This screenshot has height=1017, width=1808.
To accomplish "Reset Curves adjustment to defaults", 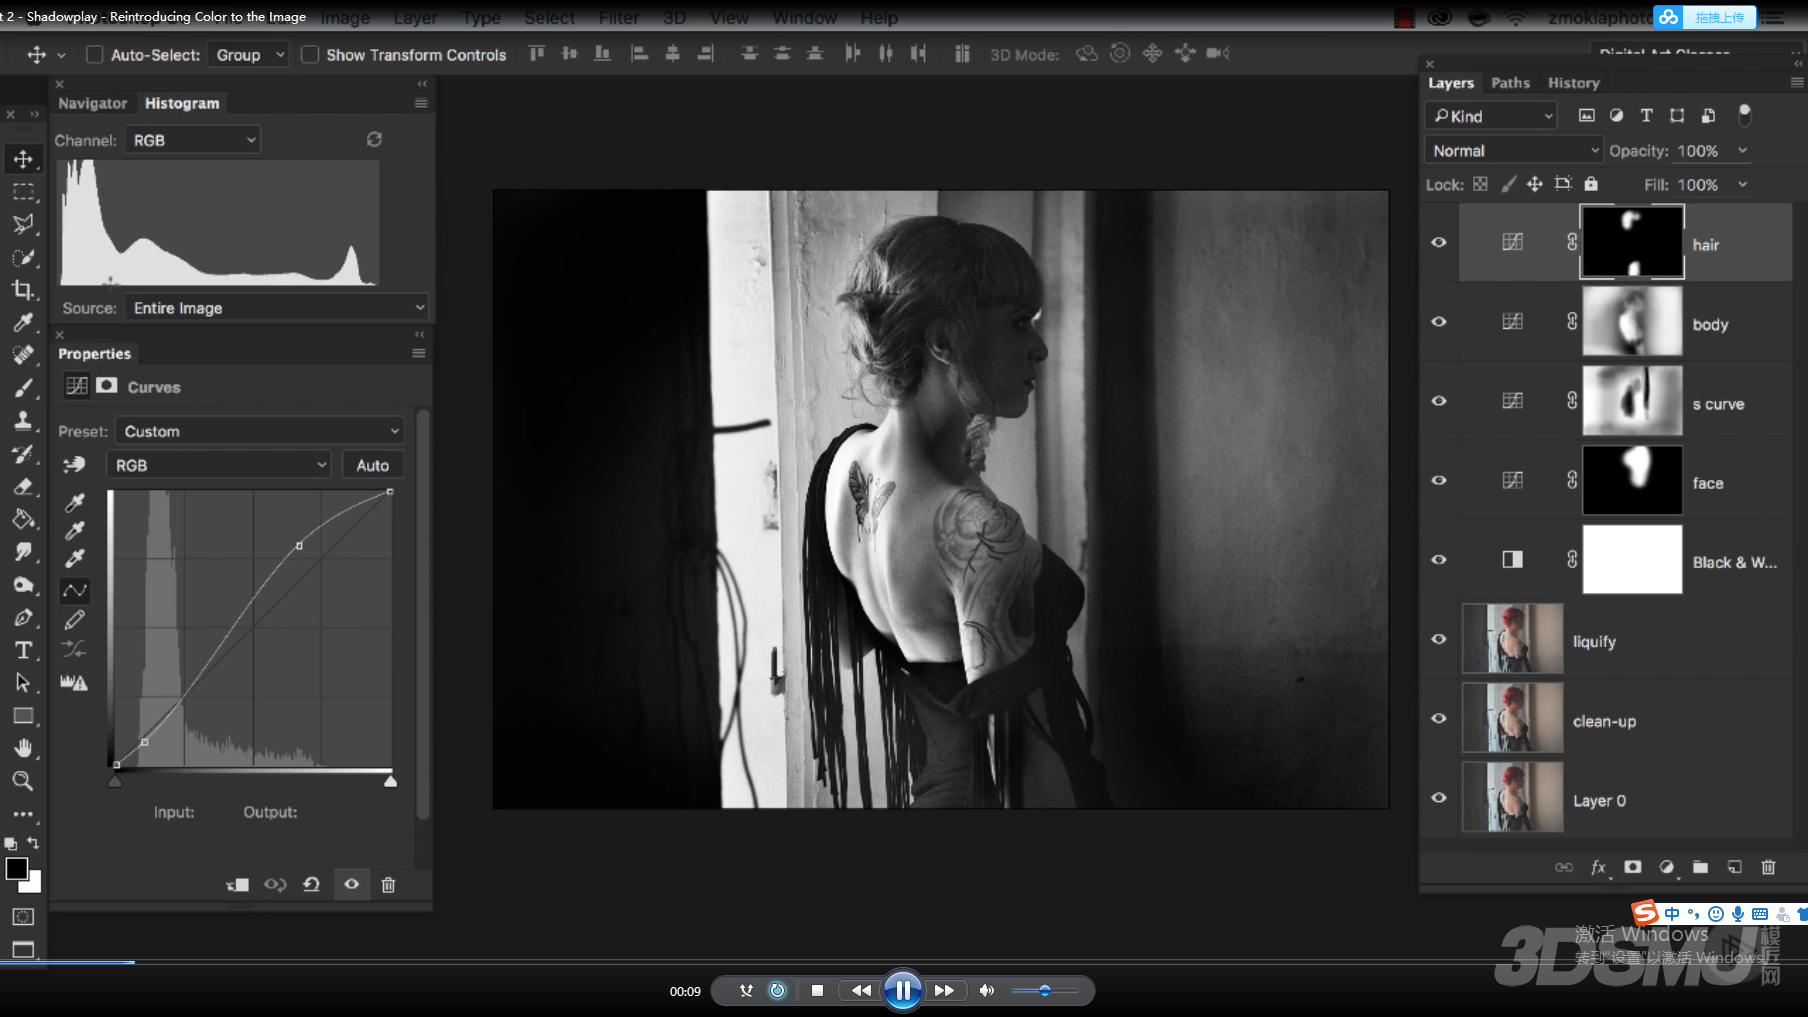I will (x=312, y=885).
